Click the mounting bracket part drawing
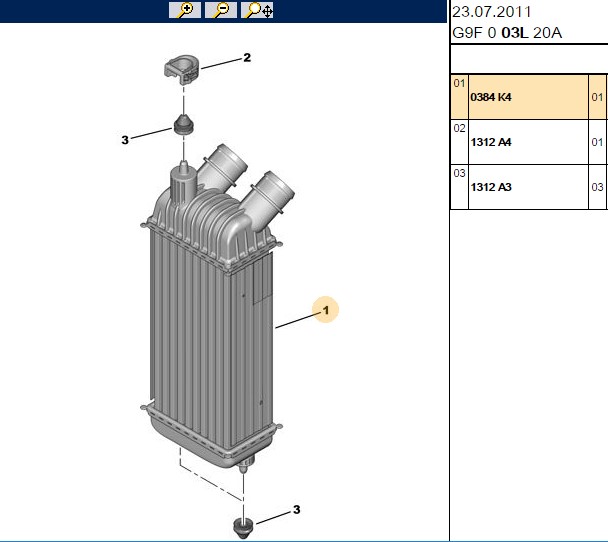 tap(182, 70)
